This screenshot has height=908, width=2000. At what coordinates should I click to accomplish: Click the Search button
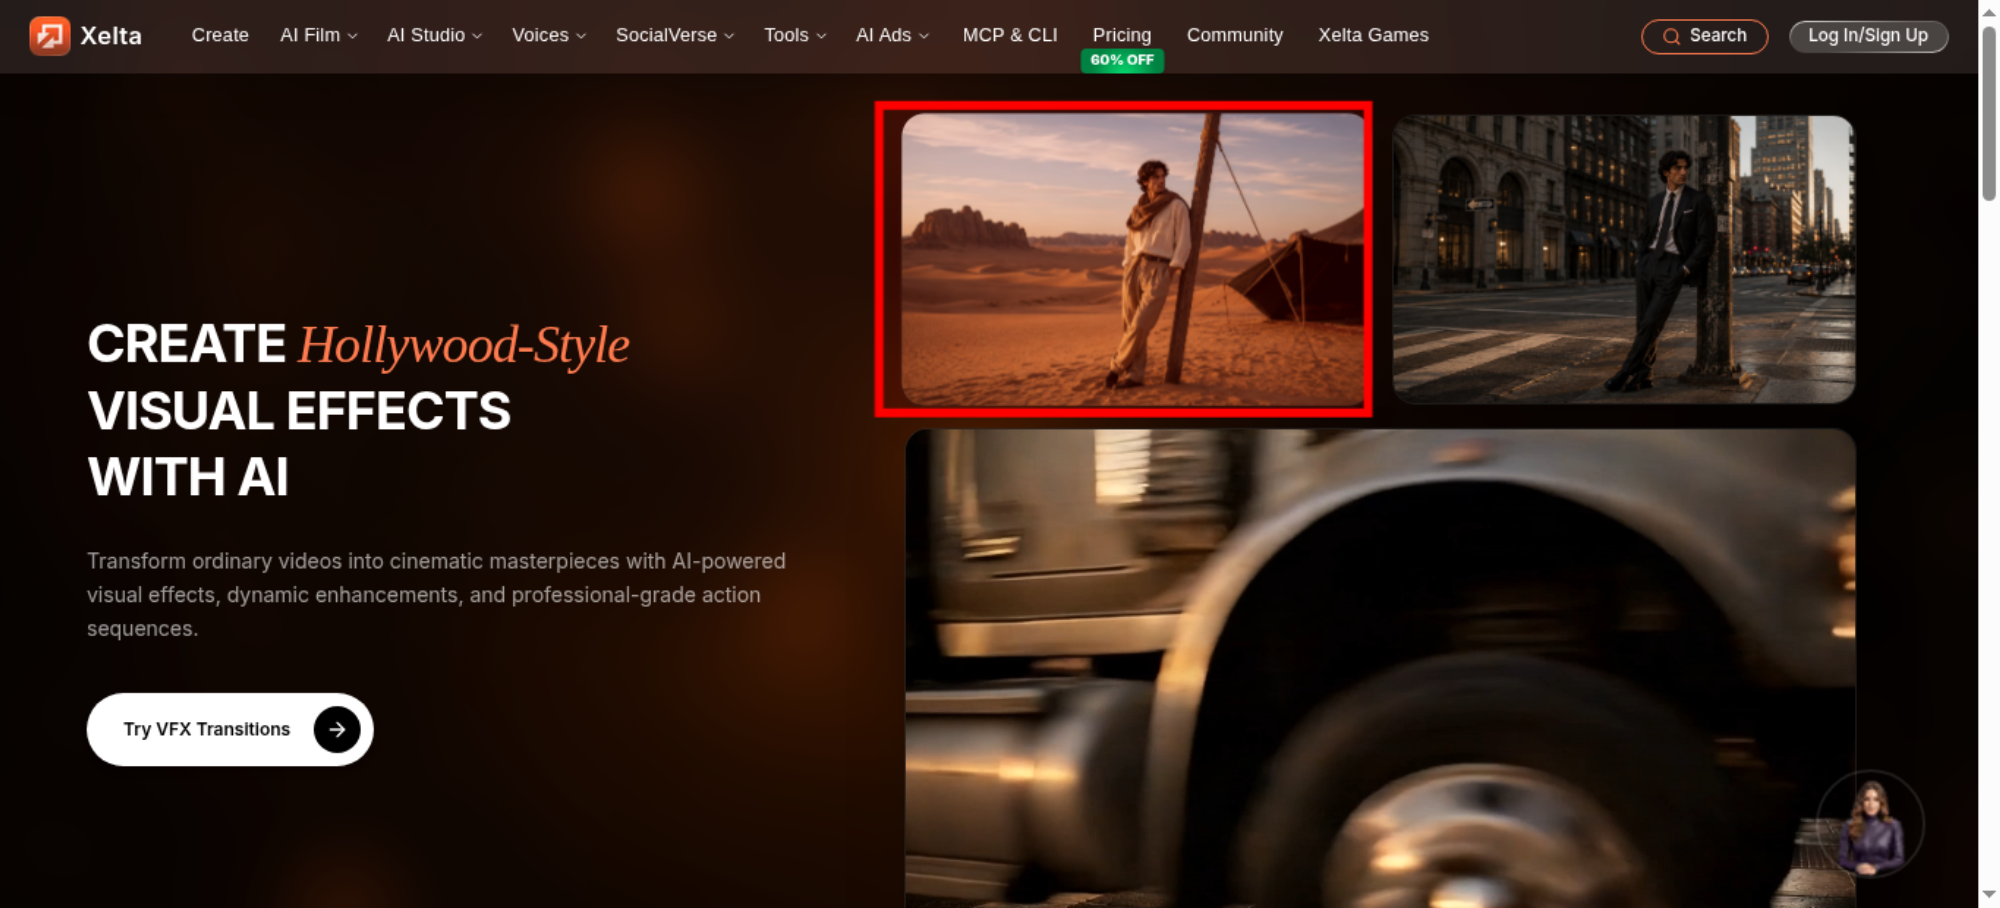coord(1705,37)
